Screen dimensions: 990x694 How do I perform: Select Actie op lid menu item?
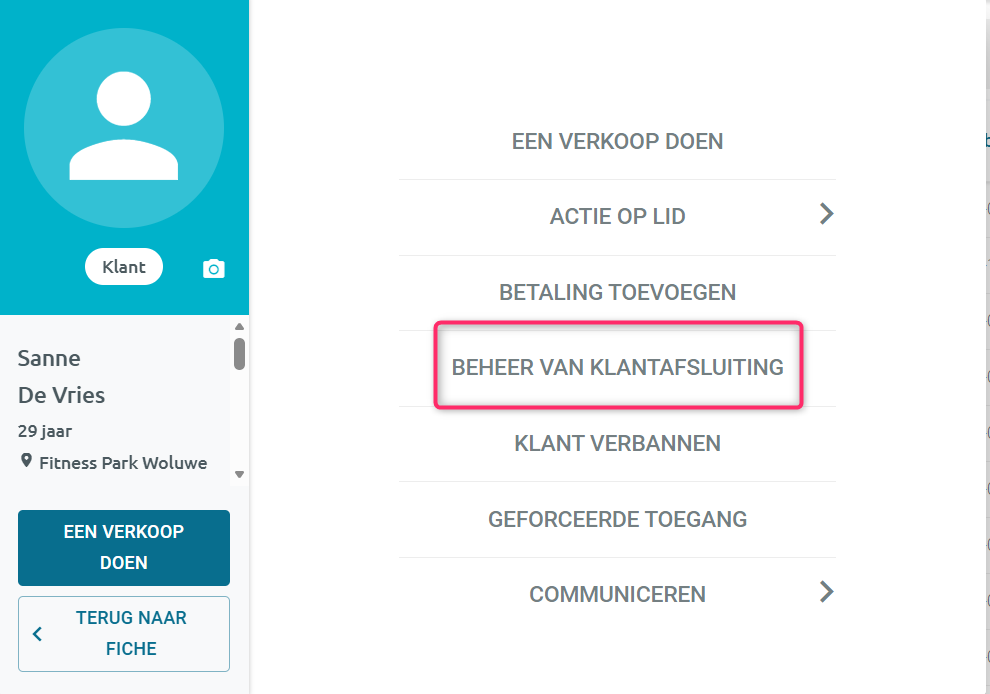pyautogui.click(x=617, y=217)
